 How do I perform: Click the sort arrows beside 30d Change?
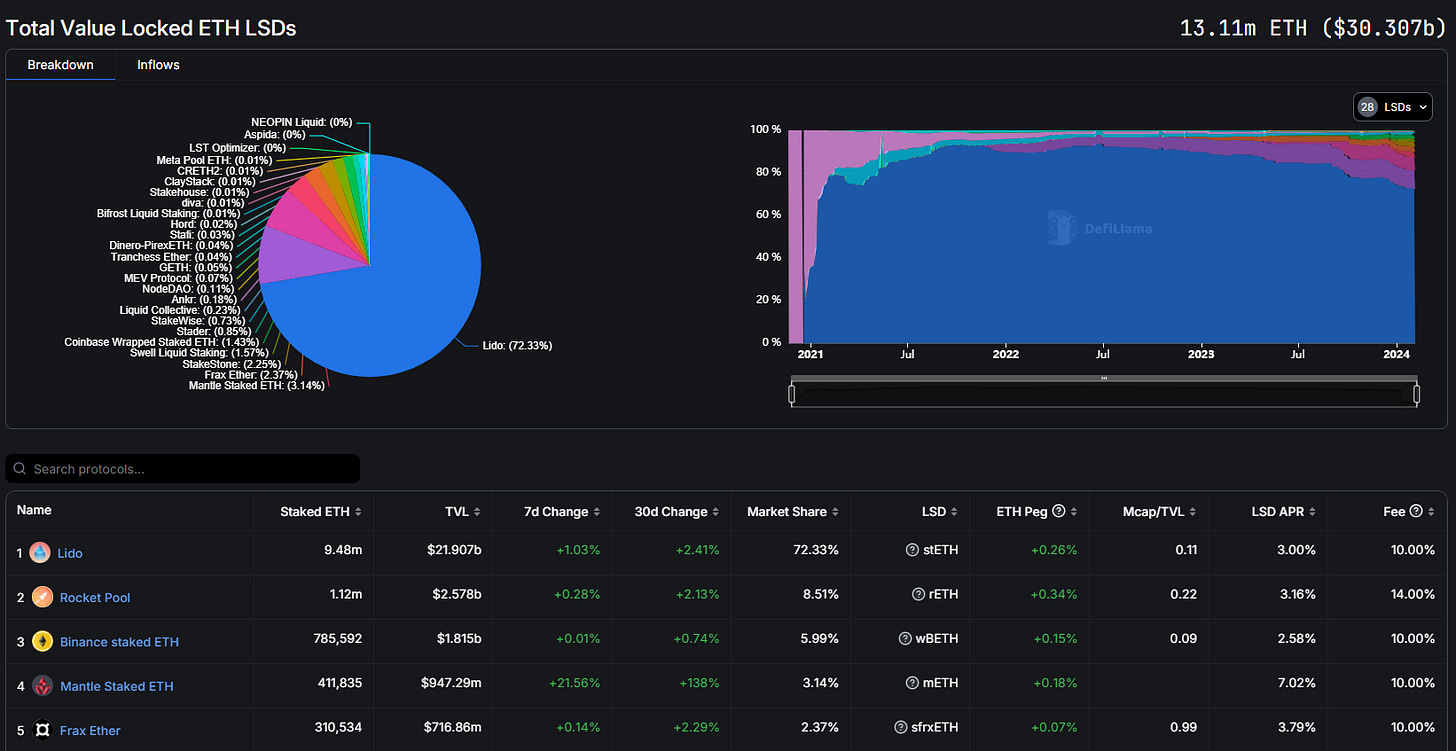click(715, 512)
